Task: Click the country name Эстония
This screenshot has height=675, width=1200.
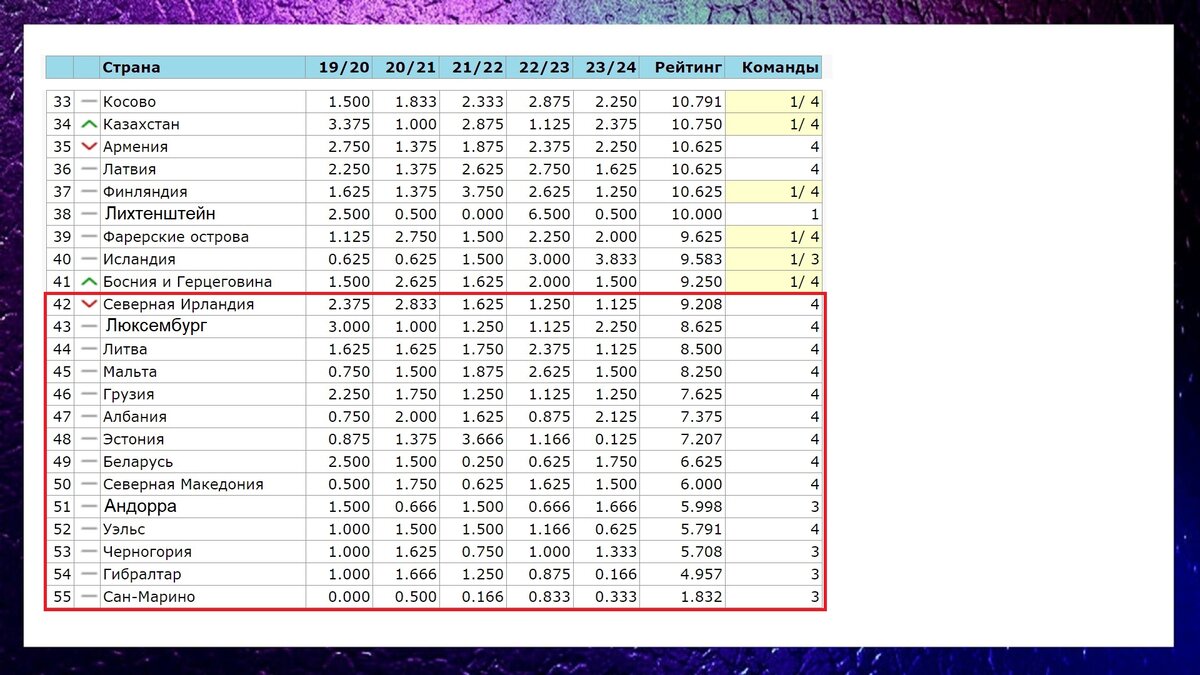Action: pos(134,440)
